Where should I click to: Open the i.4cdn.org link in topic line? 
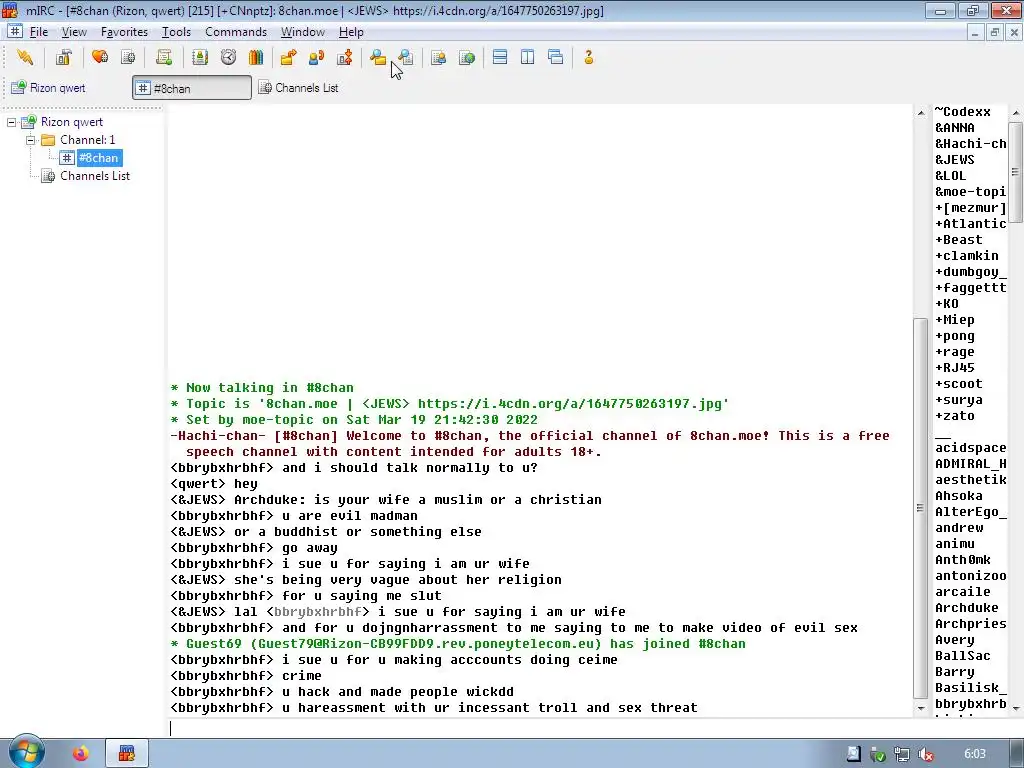(569, 404)
